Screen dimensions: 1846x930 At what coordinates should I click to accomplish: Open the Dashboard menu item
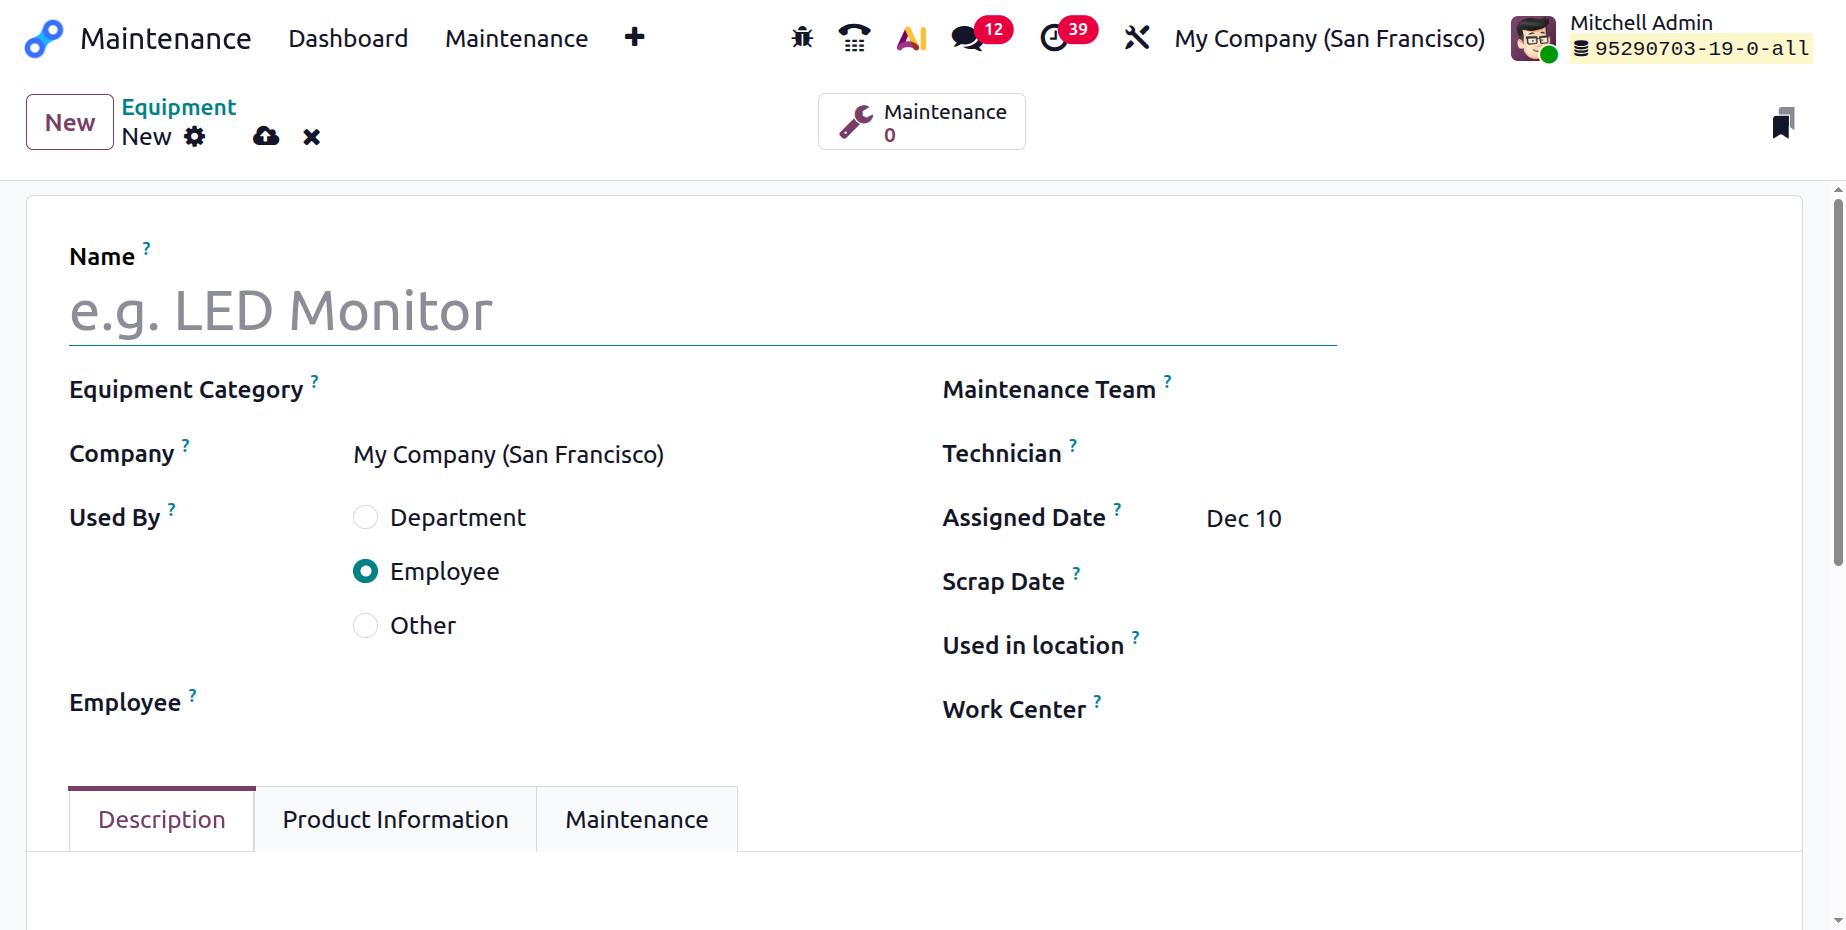click(x=348, y=38)
